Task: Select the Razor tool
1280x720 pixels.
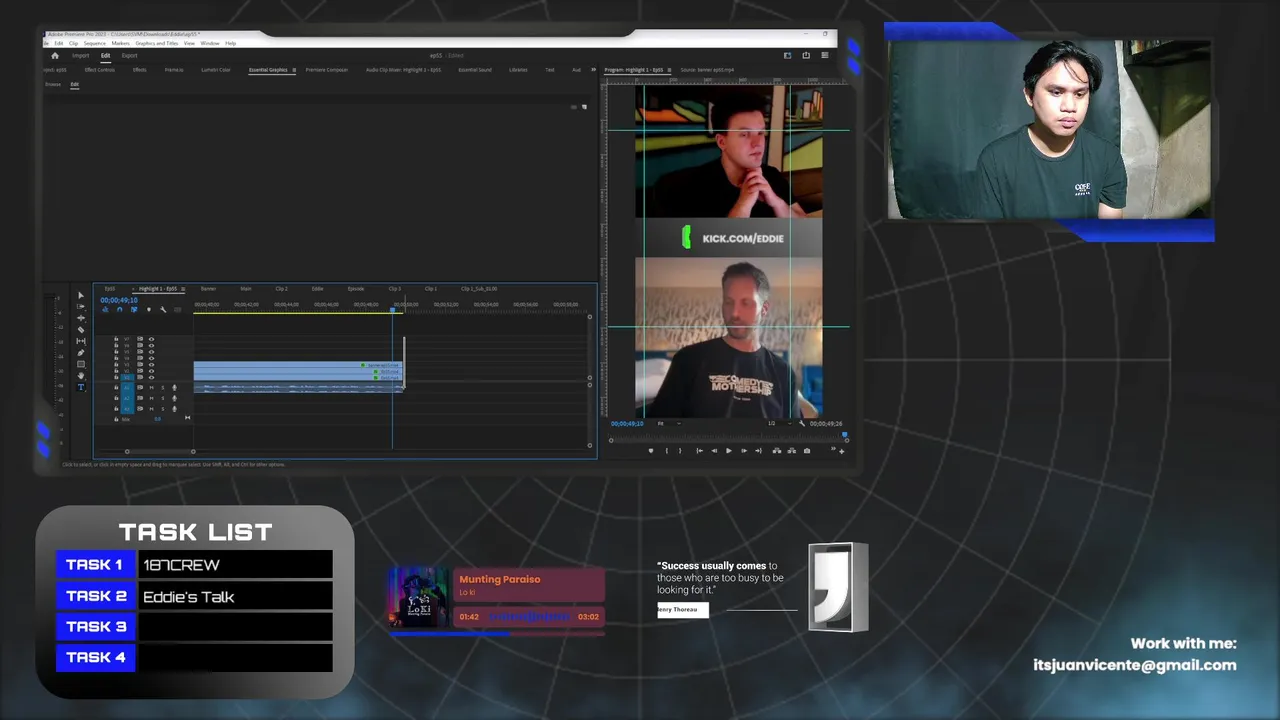Action: [x=81, y=329]
